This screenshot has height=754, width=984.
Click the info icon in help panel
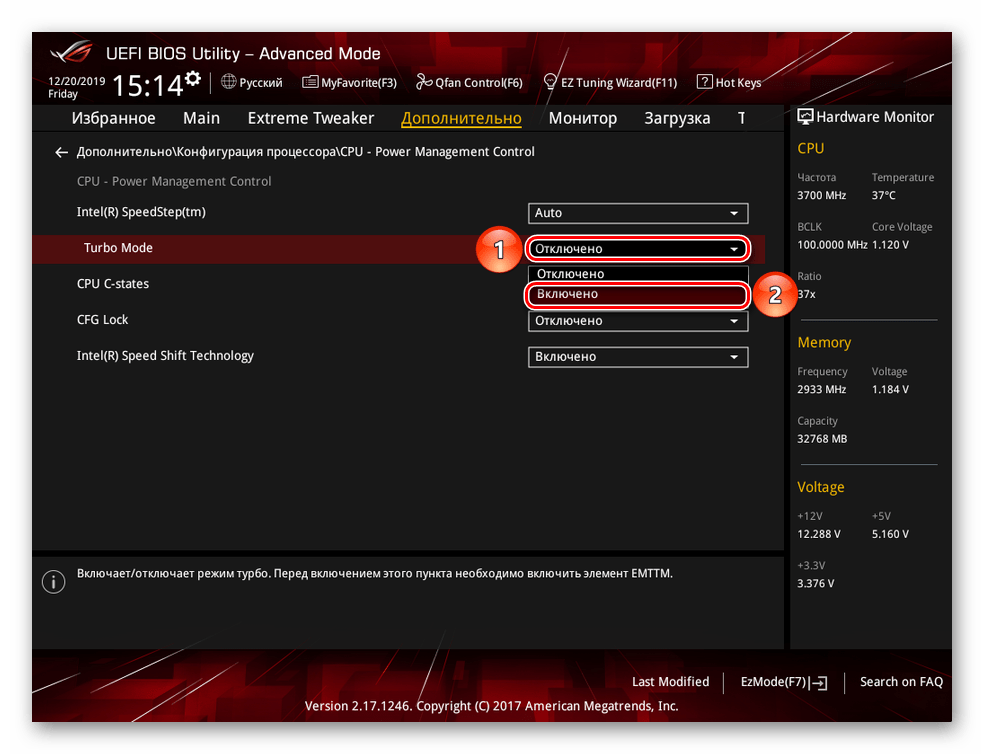[53, 582]
